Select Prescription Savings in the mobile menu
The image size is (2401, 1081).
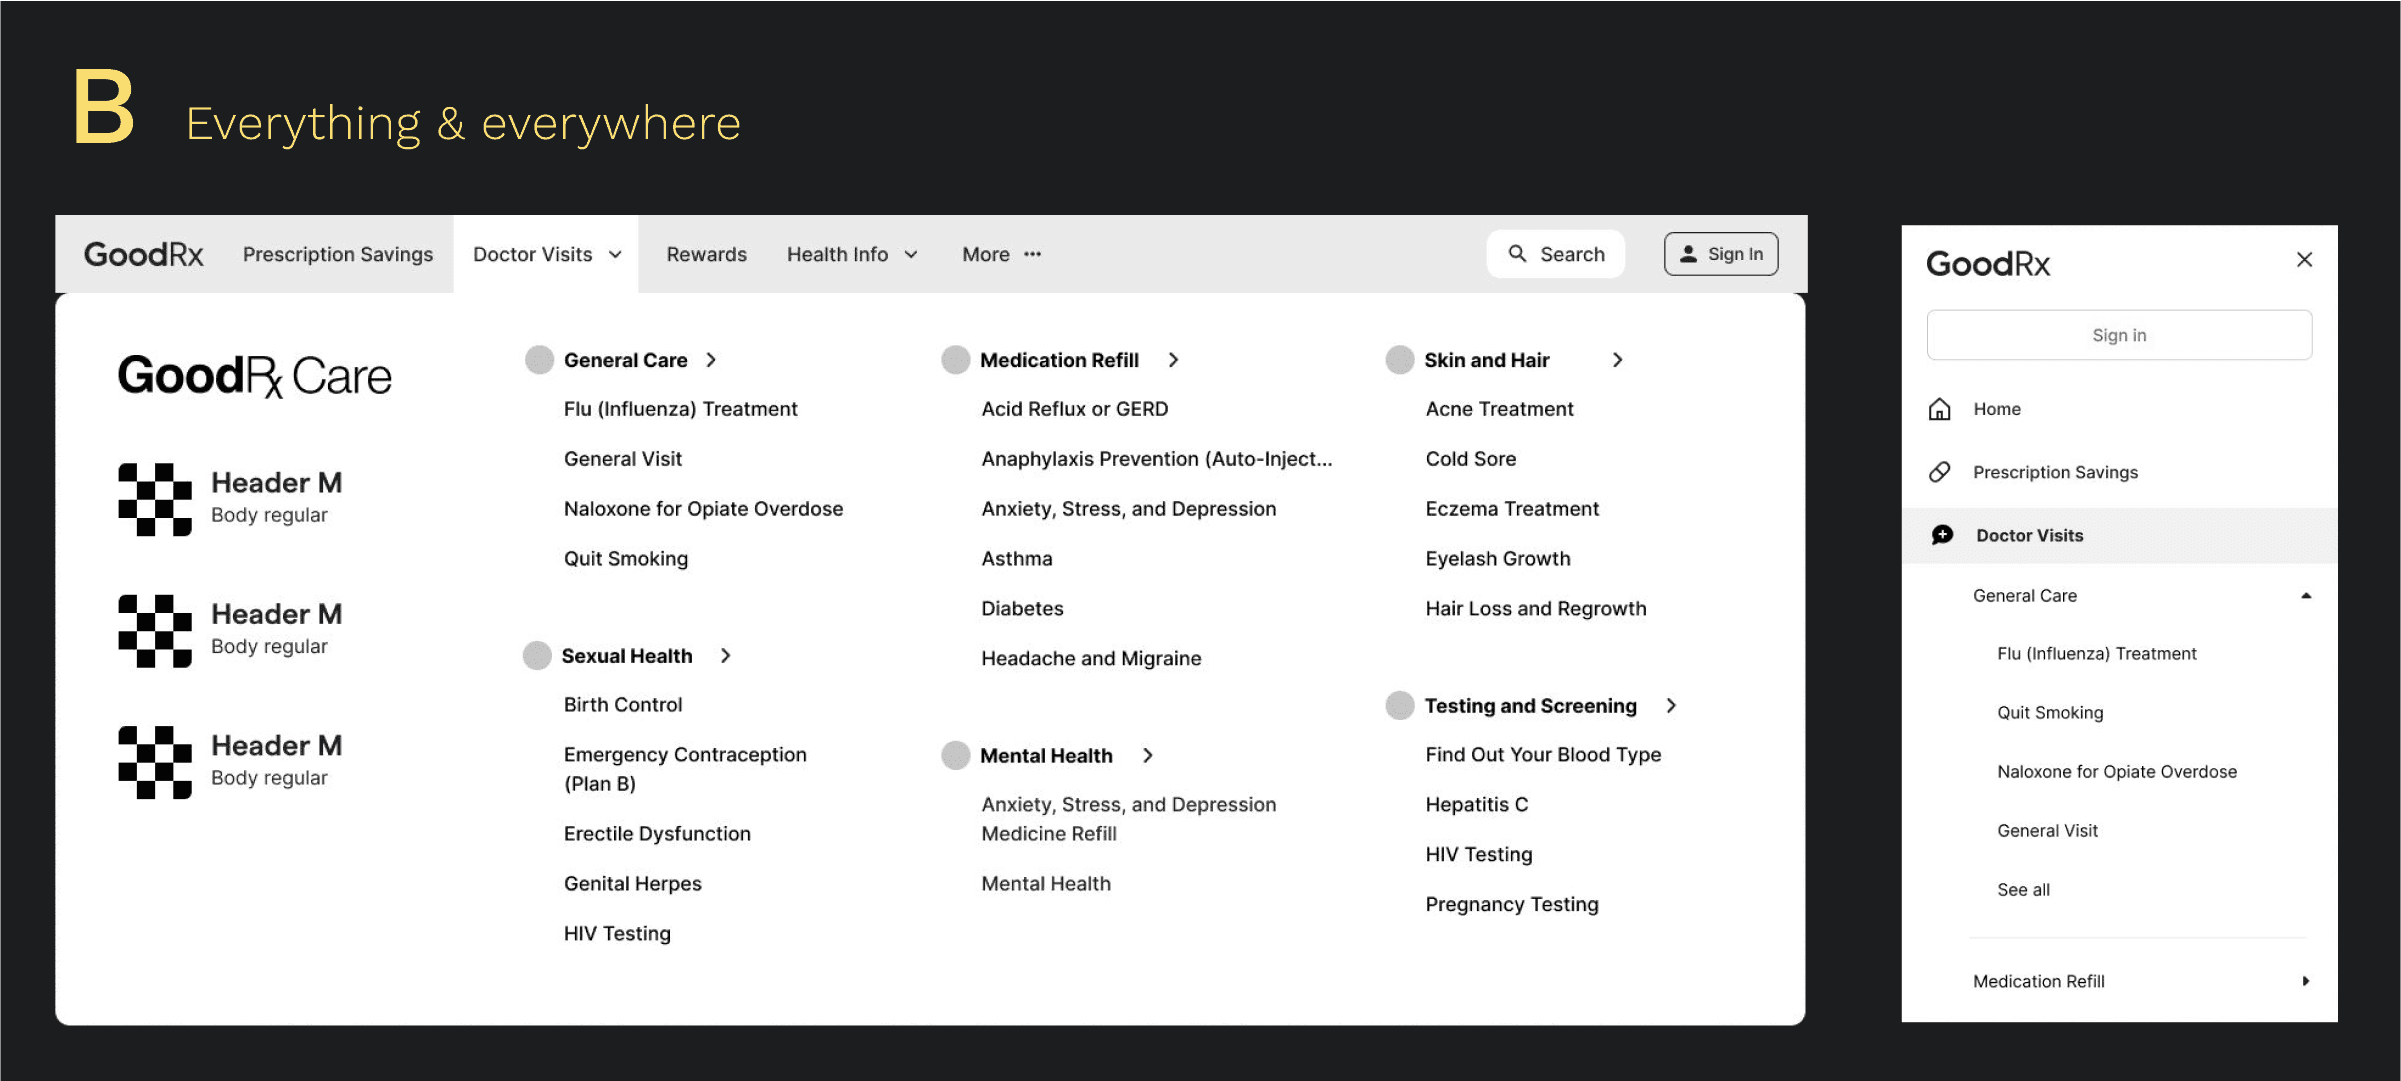2055,472
